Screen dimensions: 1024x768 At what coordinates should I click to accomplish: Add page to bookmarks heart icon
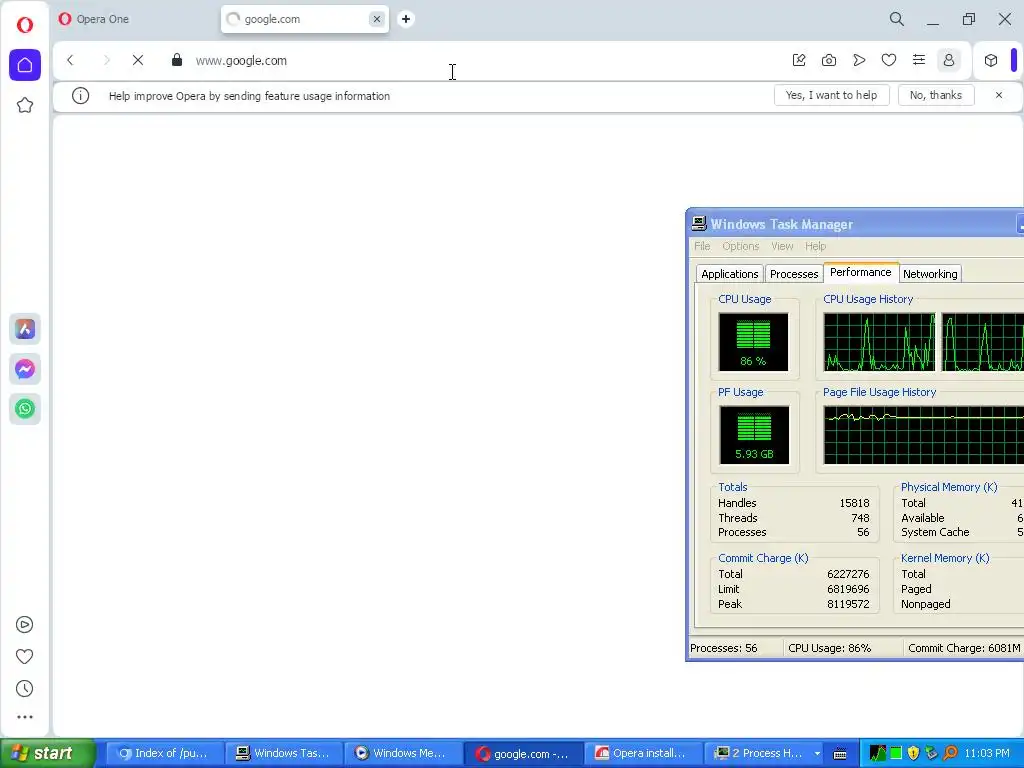point(889,60)
